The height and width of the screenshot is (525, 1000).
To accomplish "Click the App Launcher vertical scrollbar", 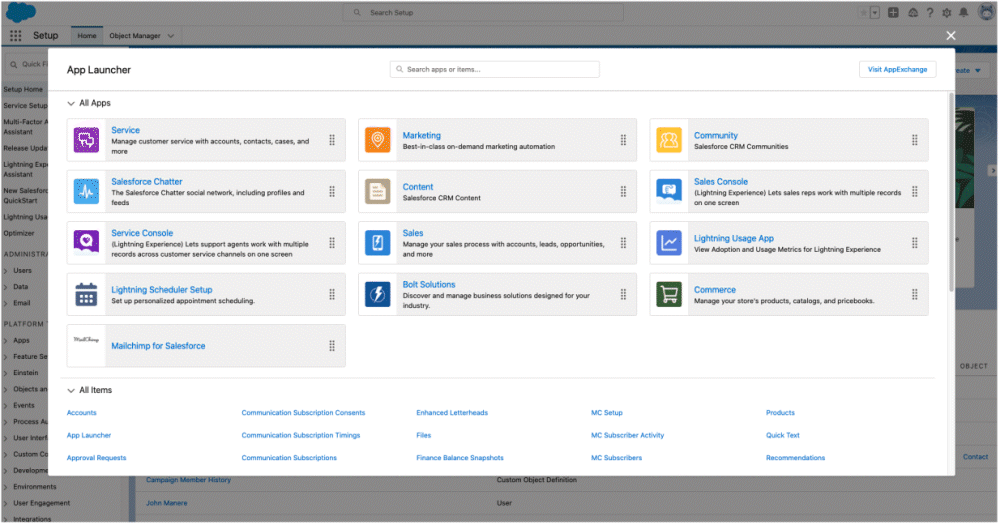I will [x=952, y=191].
